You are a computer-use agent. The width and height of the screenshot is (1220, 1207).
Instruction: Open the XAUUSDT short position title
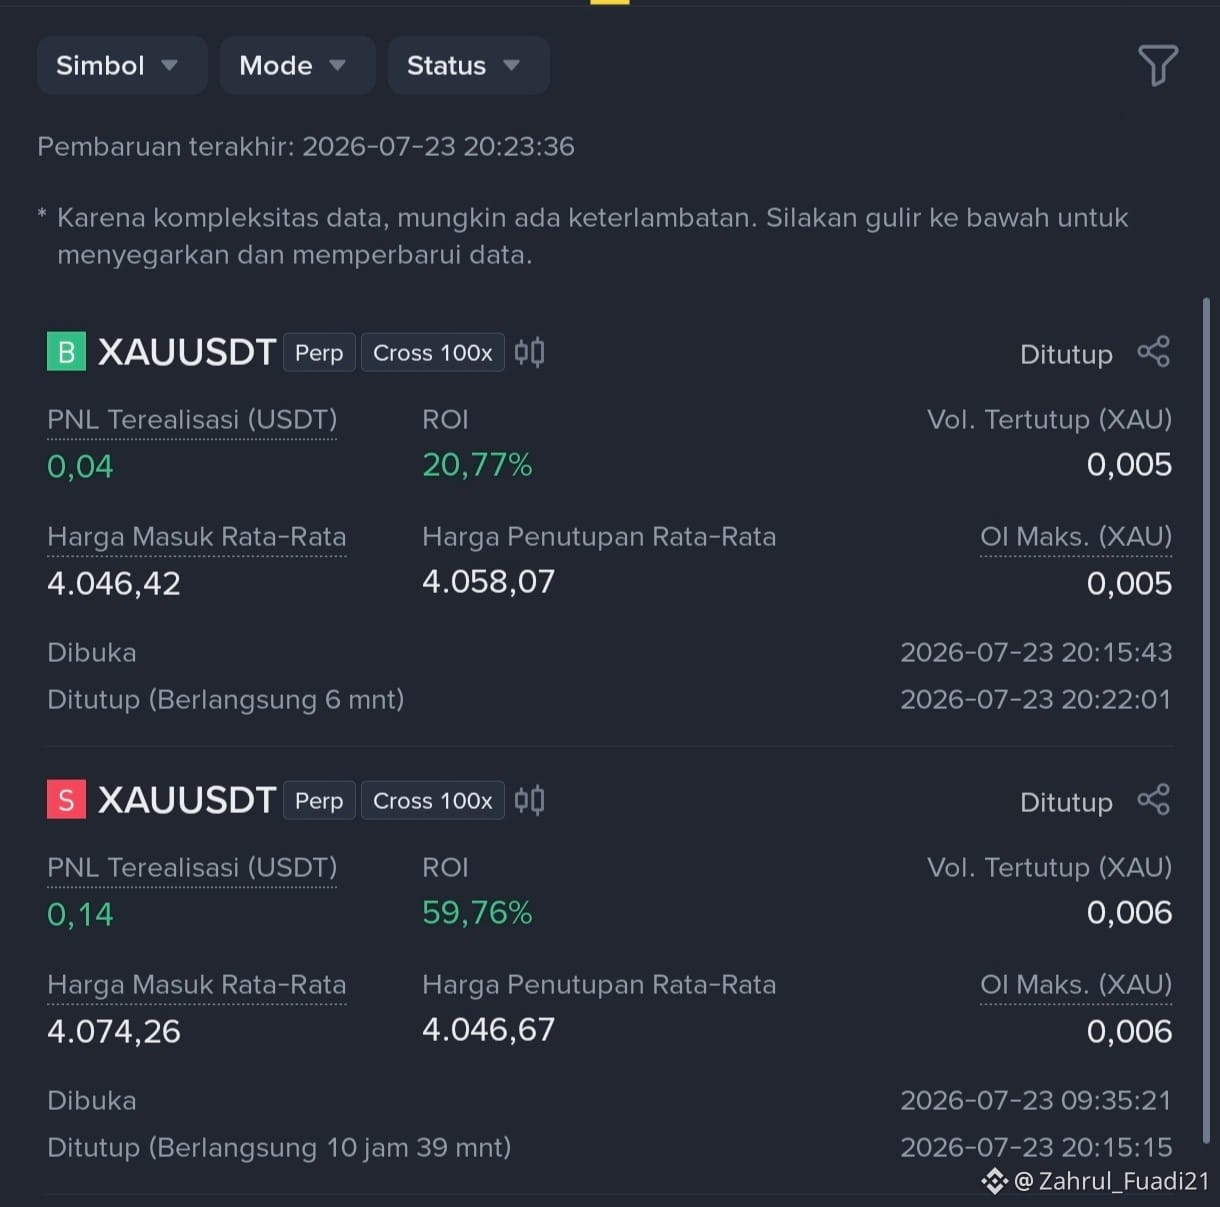pos(186,800)
